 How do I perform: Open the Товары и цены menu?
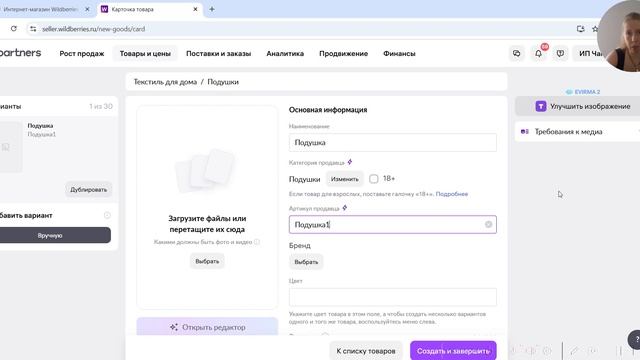coord(145,53)
